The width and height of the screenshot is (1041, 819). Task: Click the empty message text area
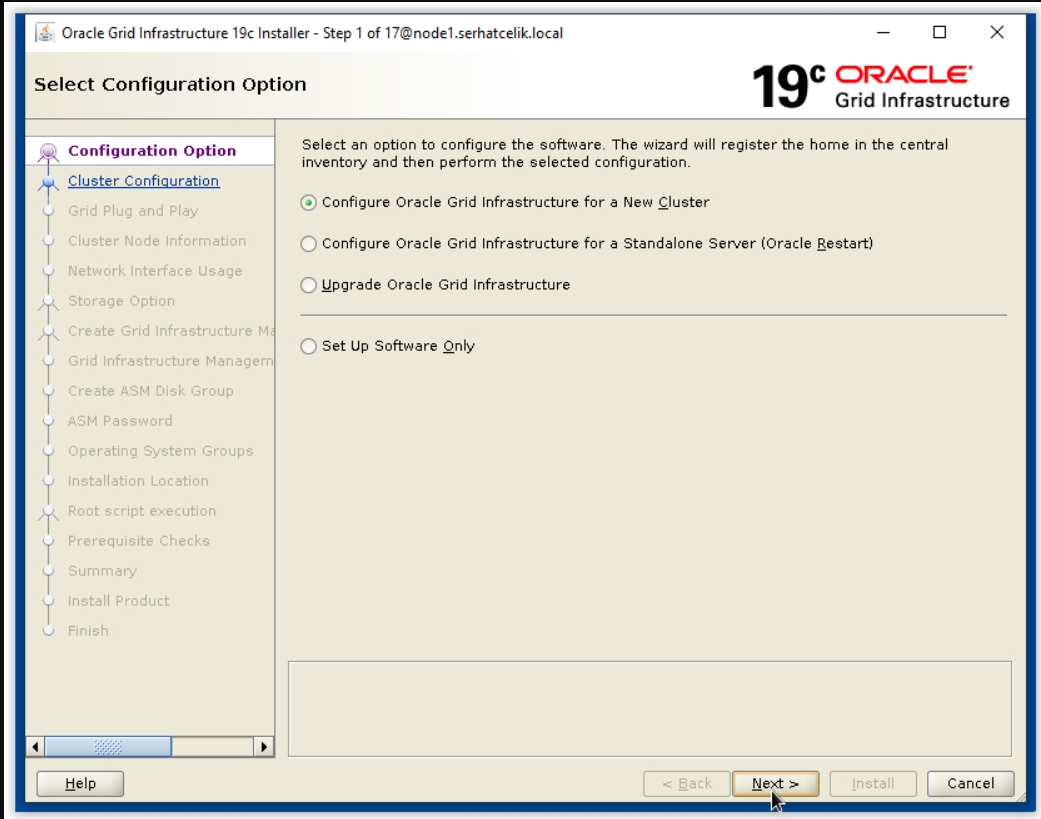click(650, 709)
